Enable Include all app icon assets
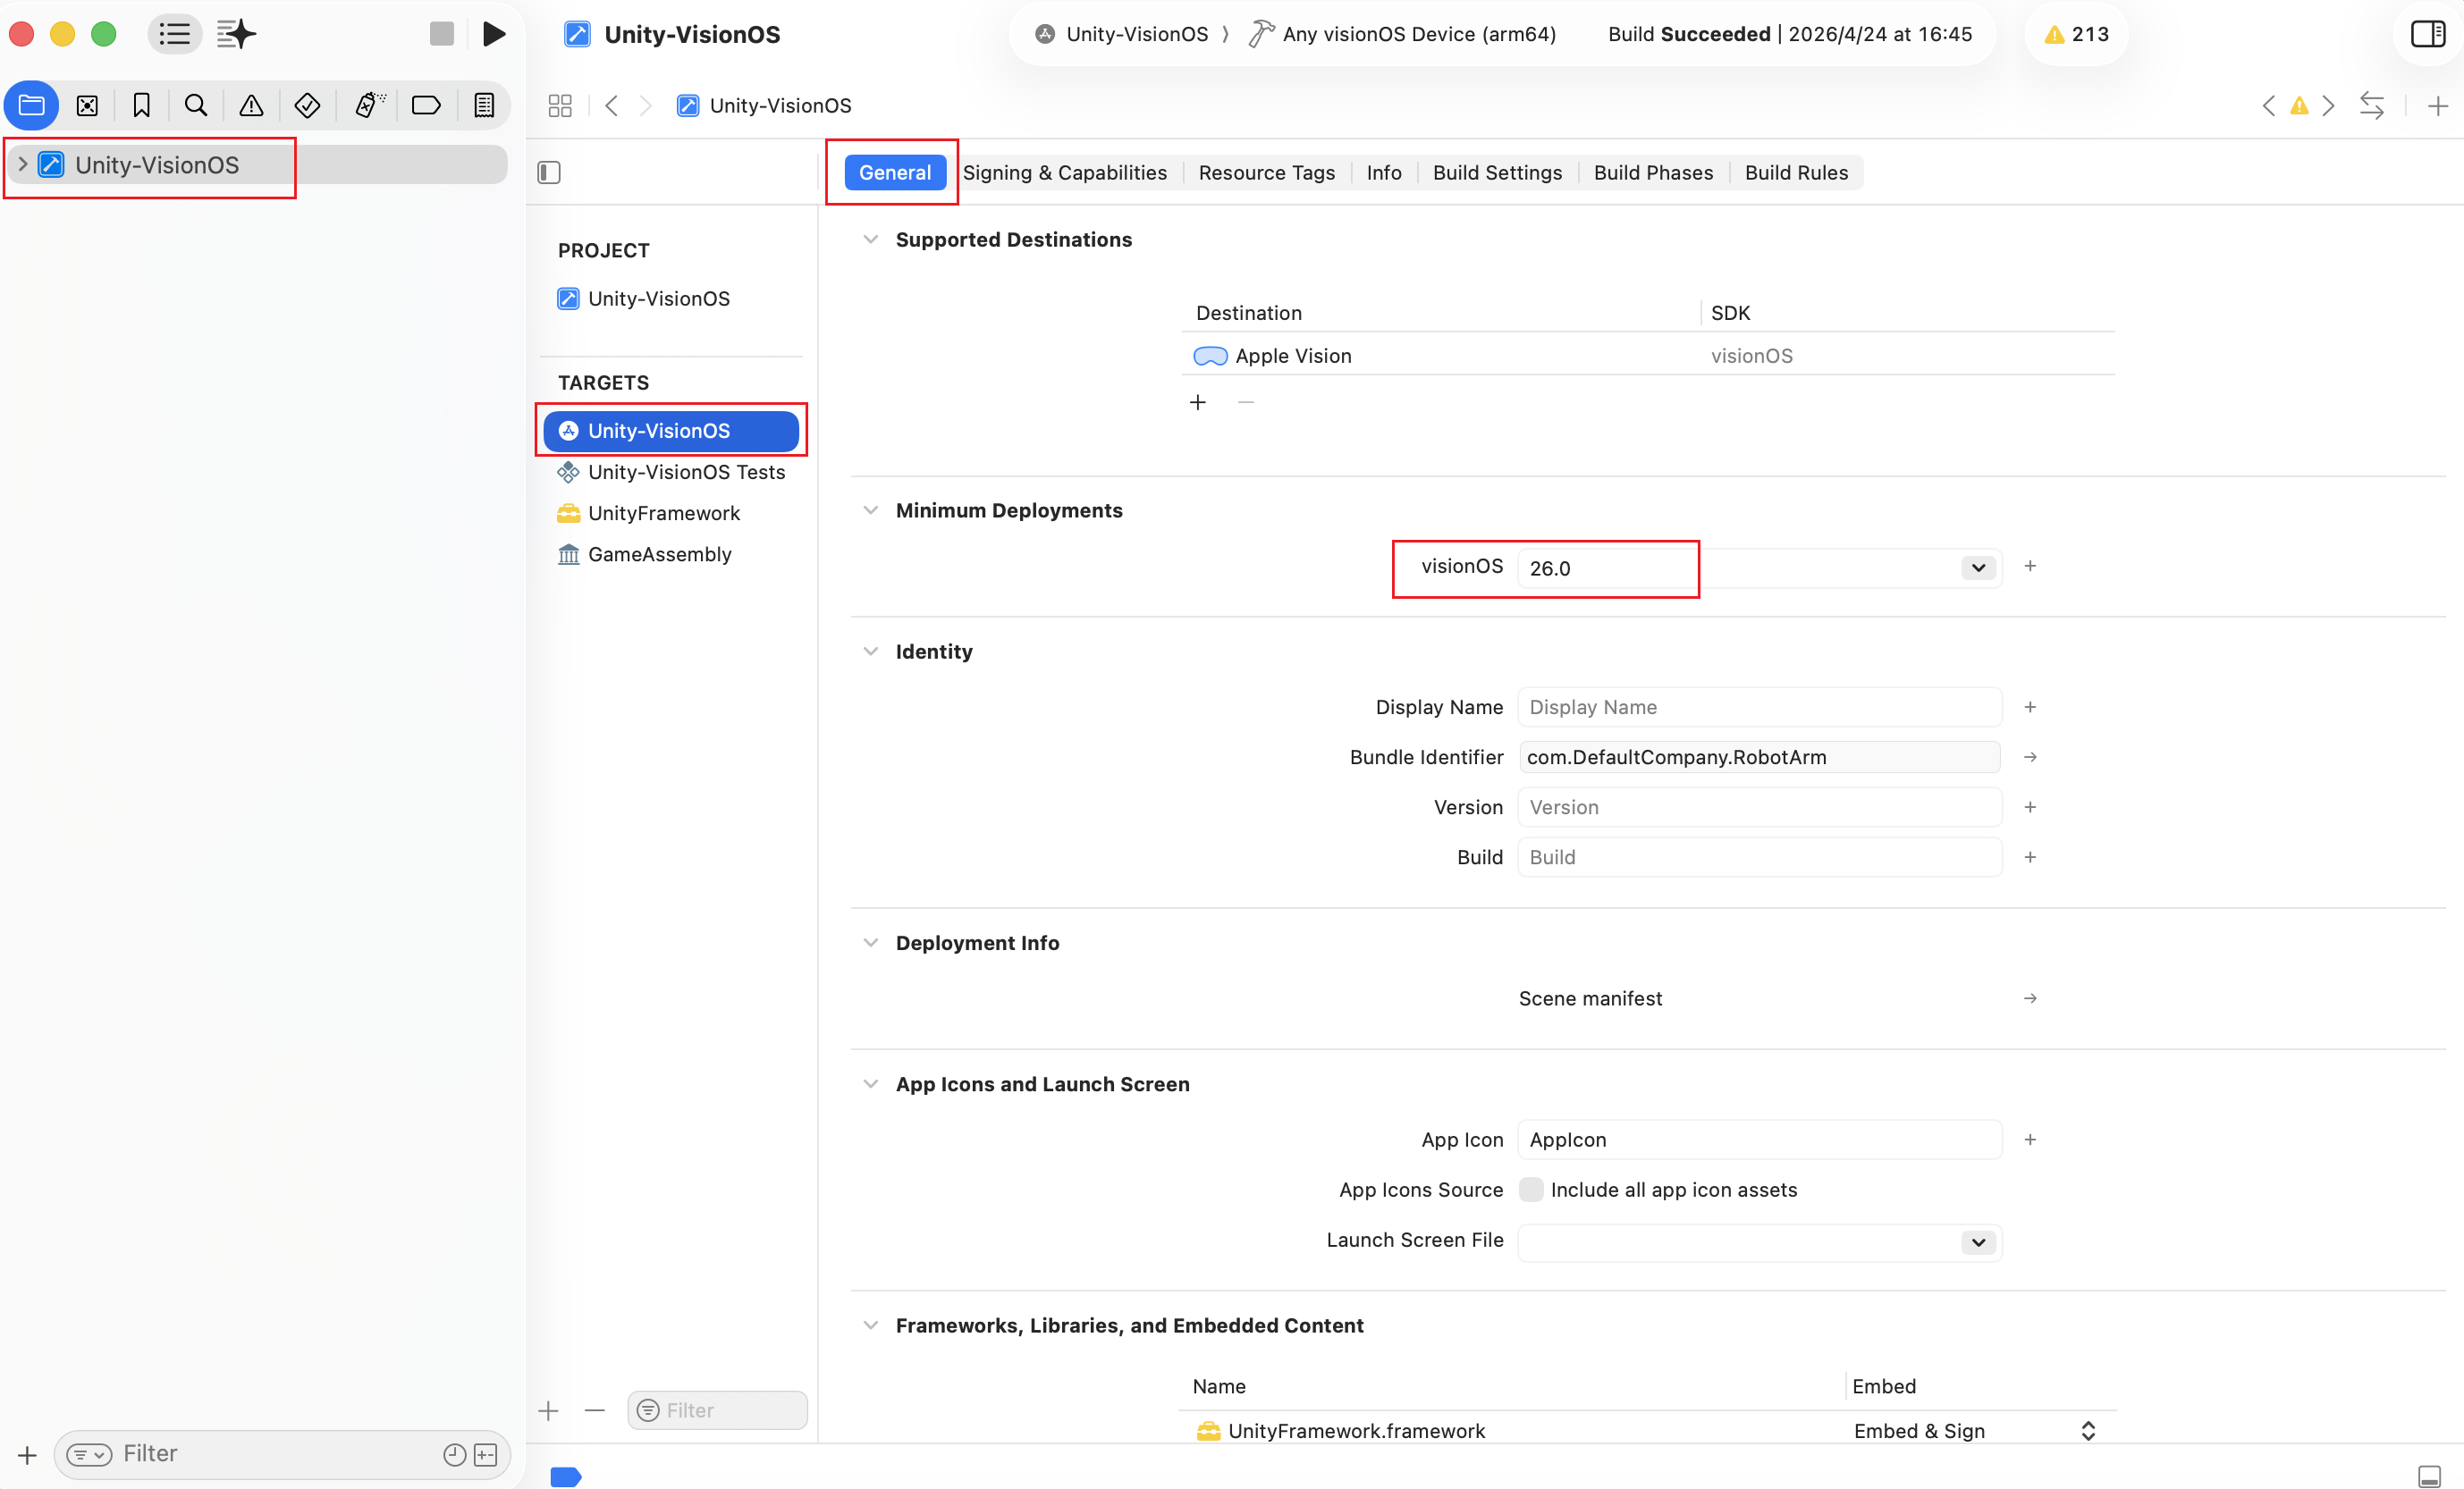This screenshot has height=1489, width=2464. coord(1530,1190)
